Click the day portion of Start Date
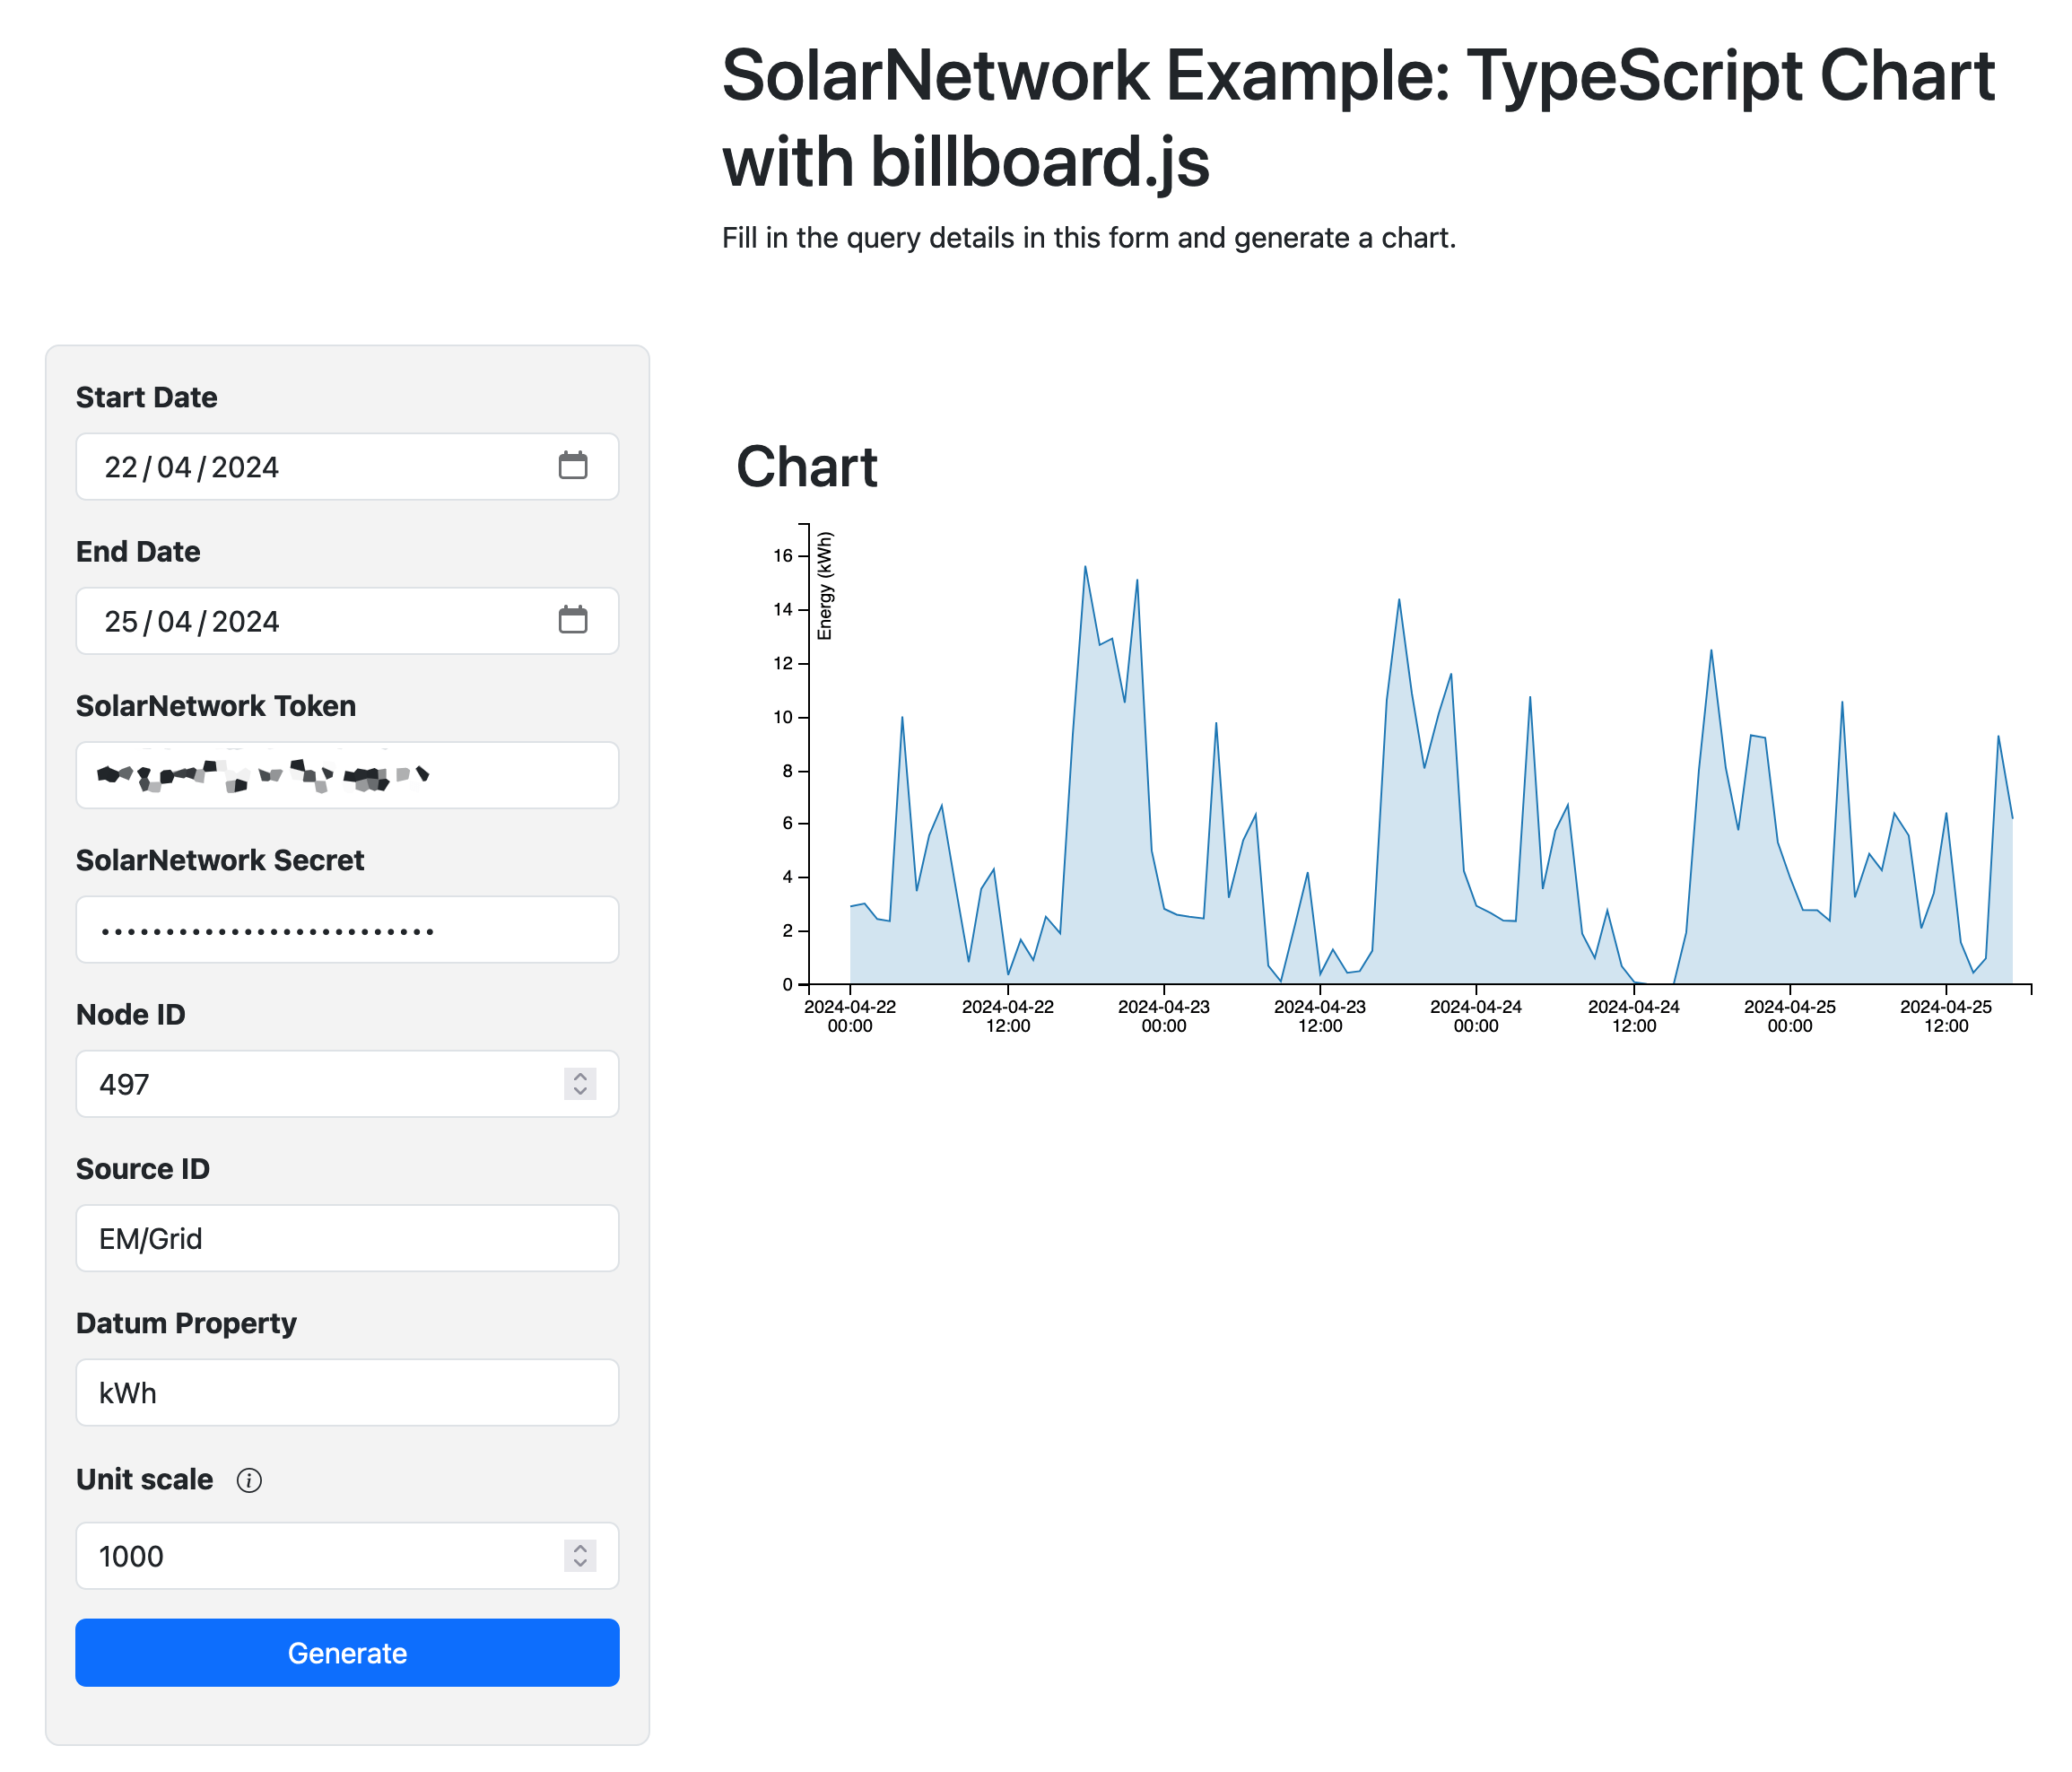The image size is (2072, 1772). [x=121, y=467]
